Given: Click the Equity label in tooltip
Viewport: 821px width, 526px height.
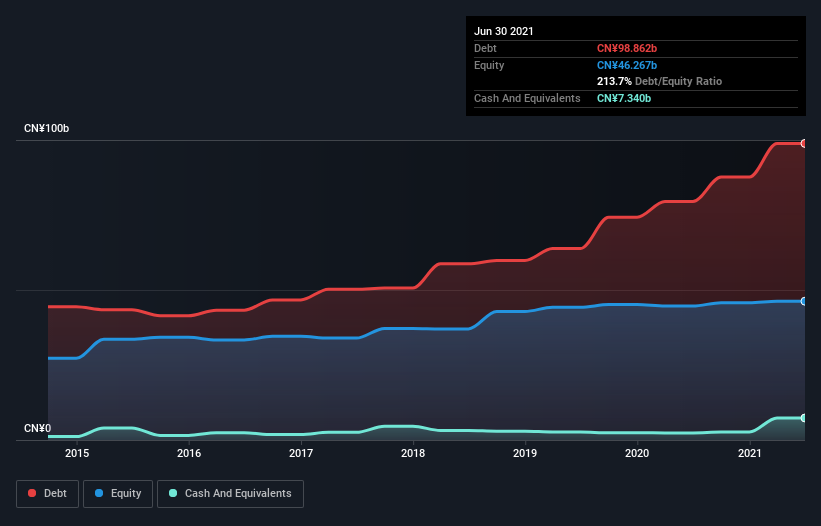Looking at the screenshot, I should coord(489,65).
